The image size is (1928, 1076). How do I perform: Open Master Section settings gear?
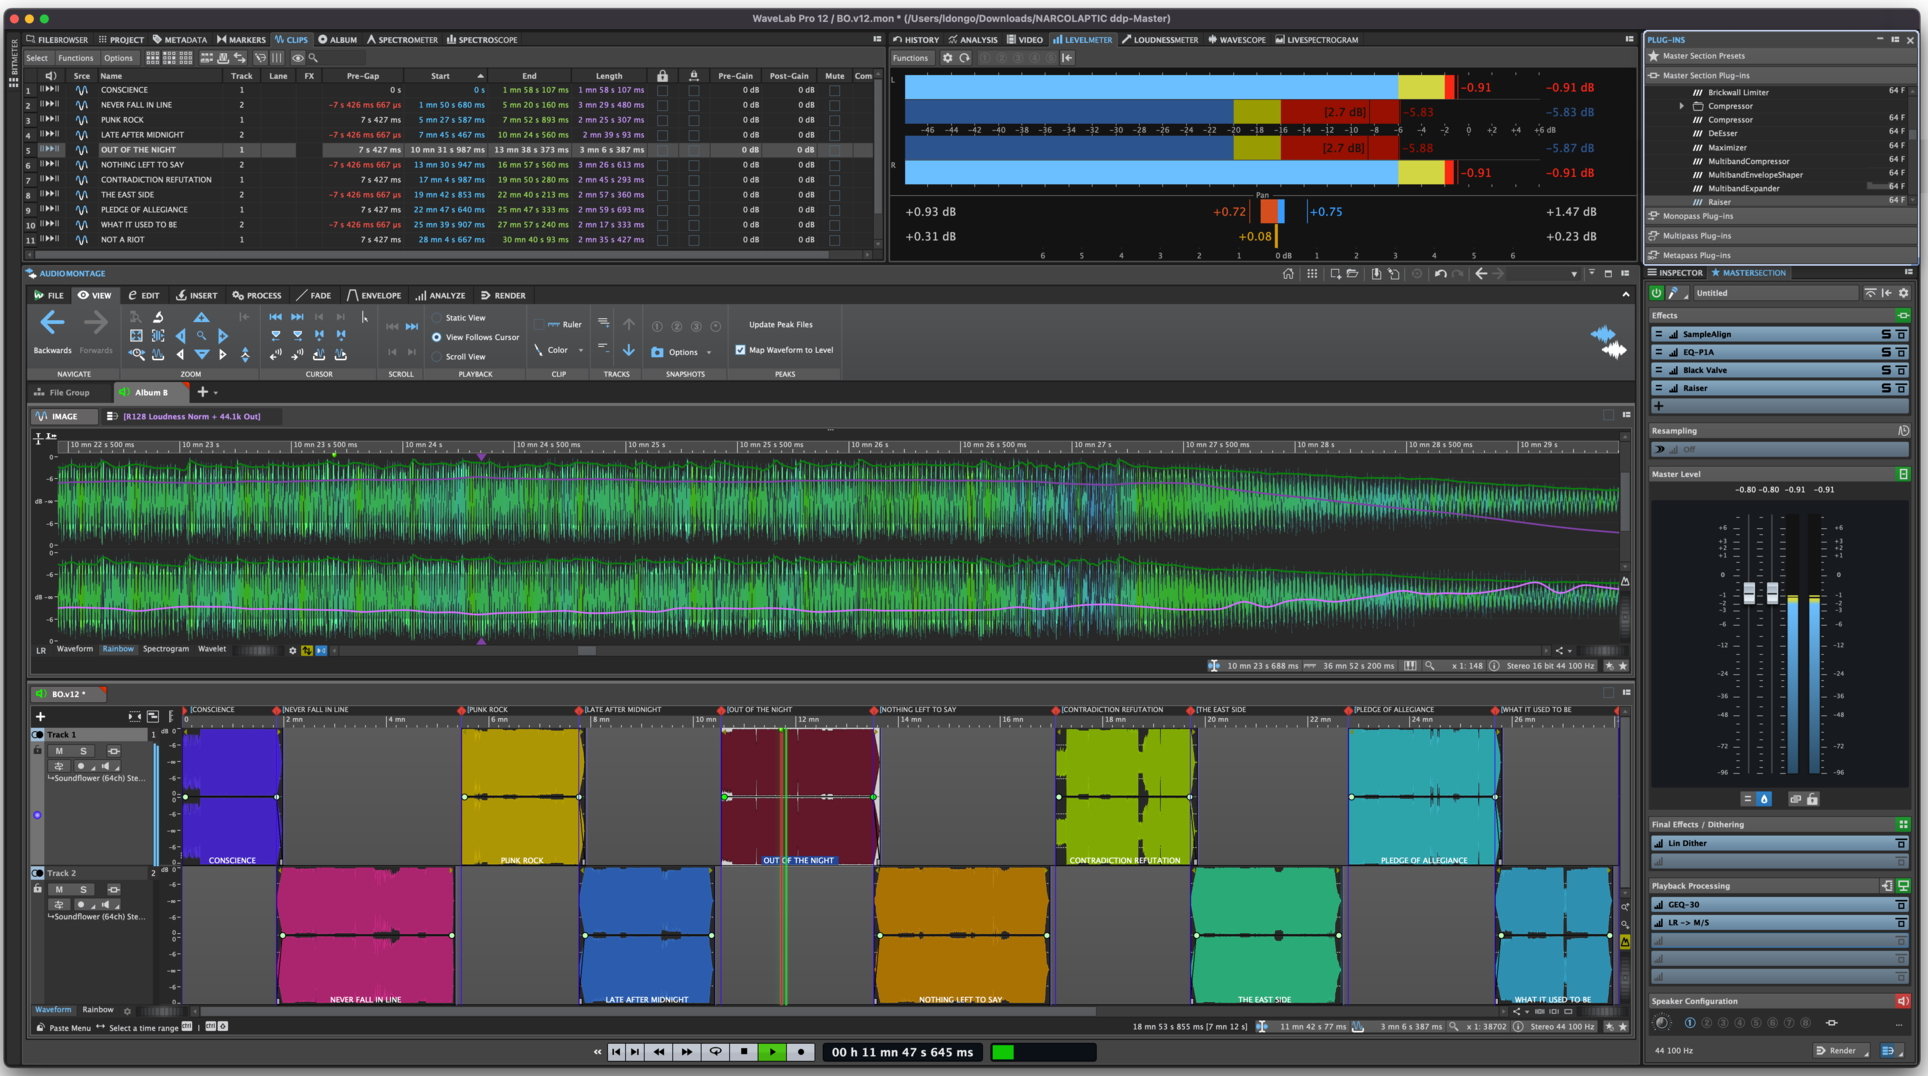(1903, 293)
